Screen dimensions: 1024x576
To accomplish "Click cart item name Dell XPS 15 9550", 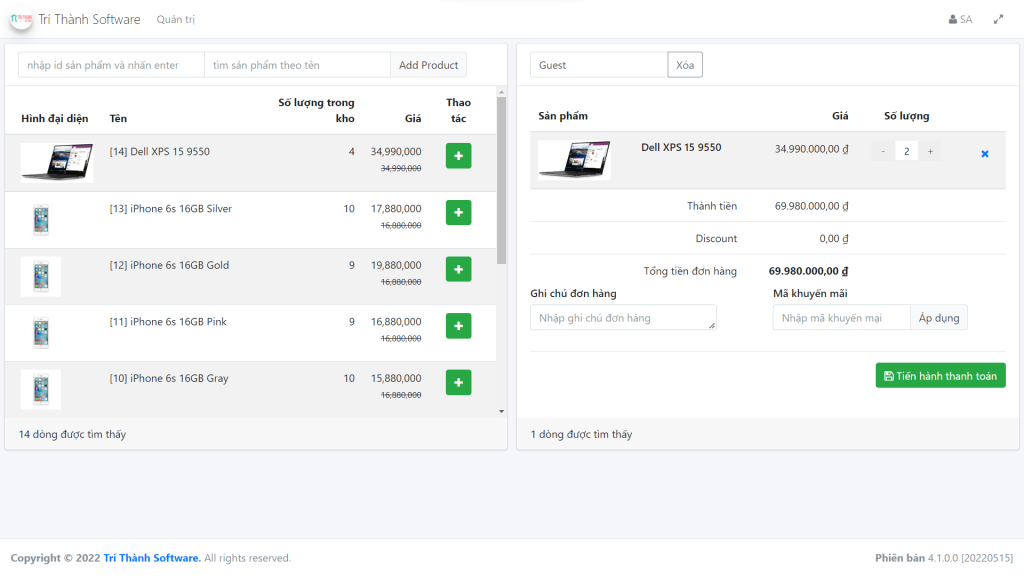I will tap(681, 148).
